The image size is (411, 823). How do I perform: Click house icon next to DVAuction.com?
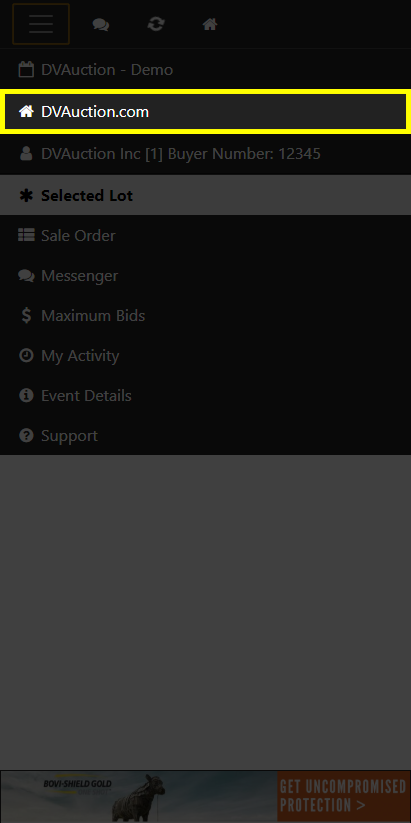(26, 111)
